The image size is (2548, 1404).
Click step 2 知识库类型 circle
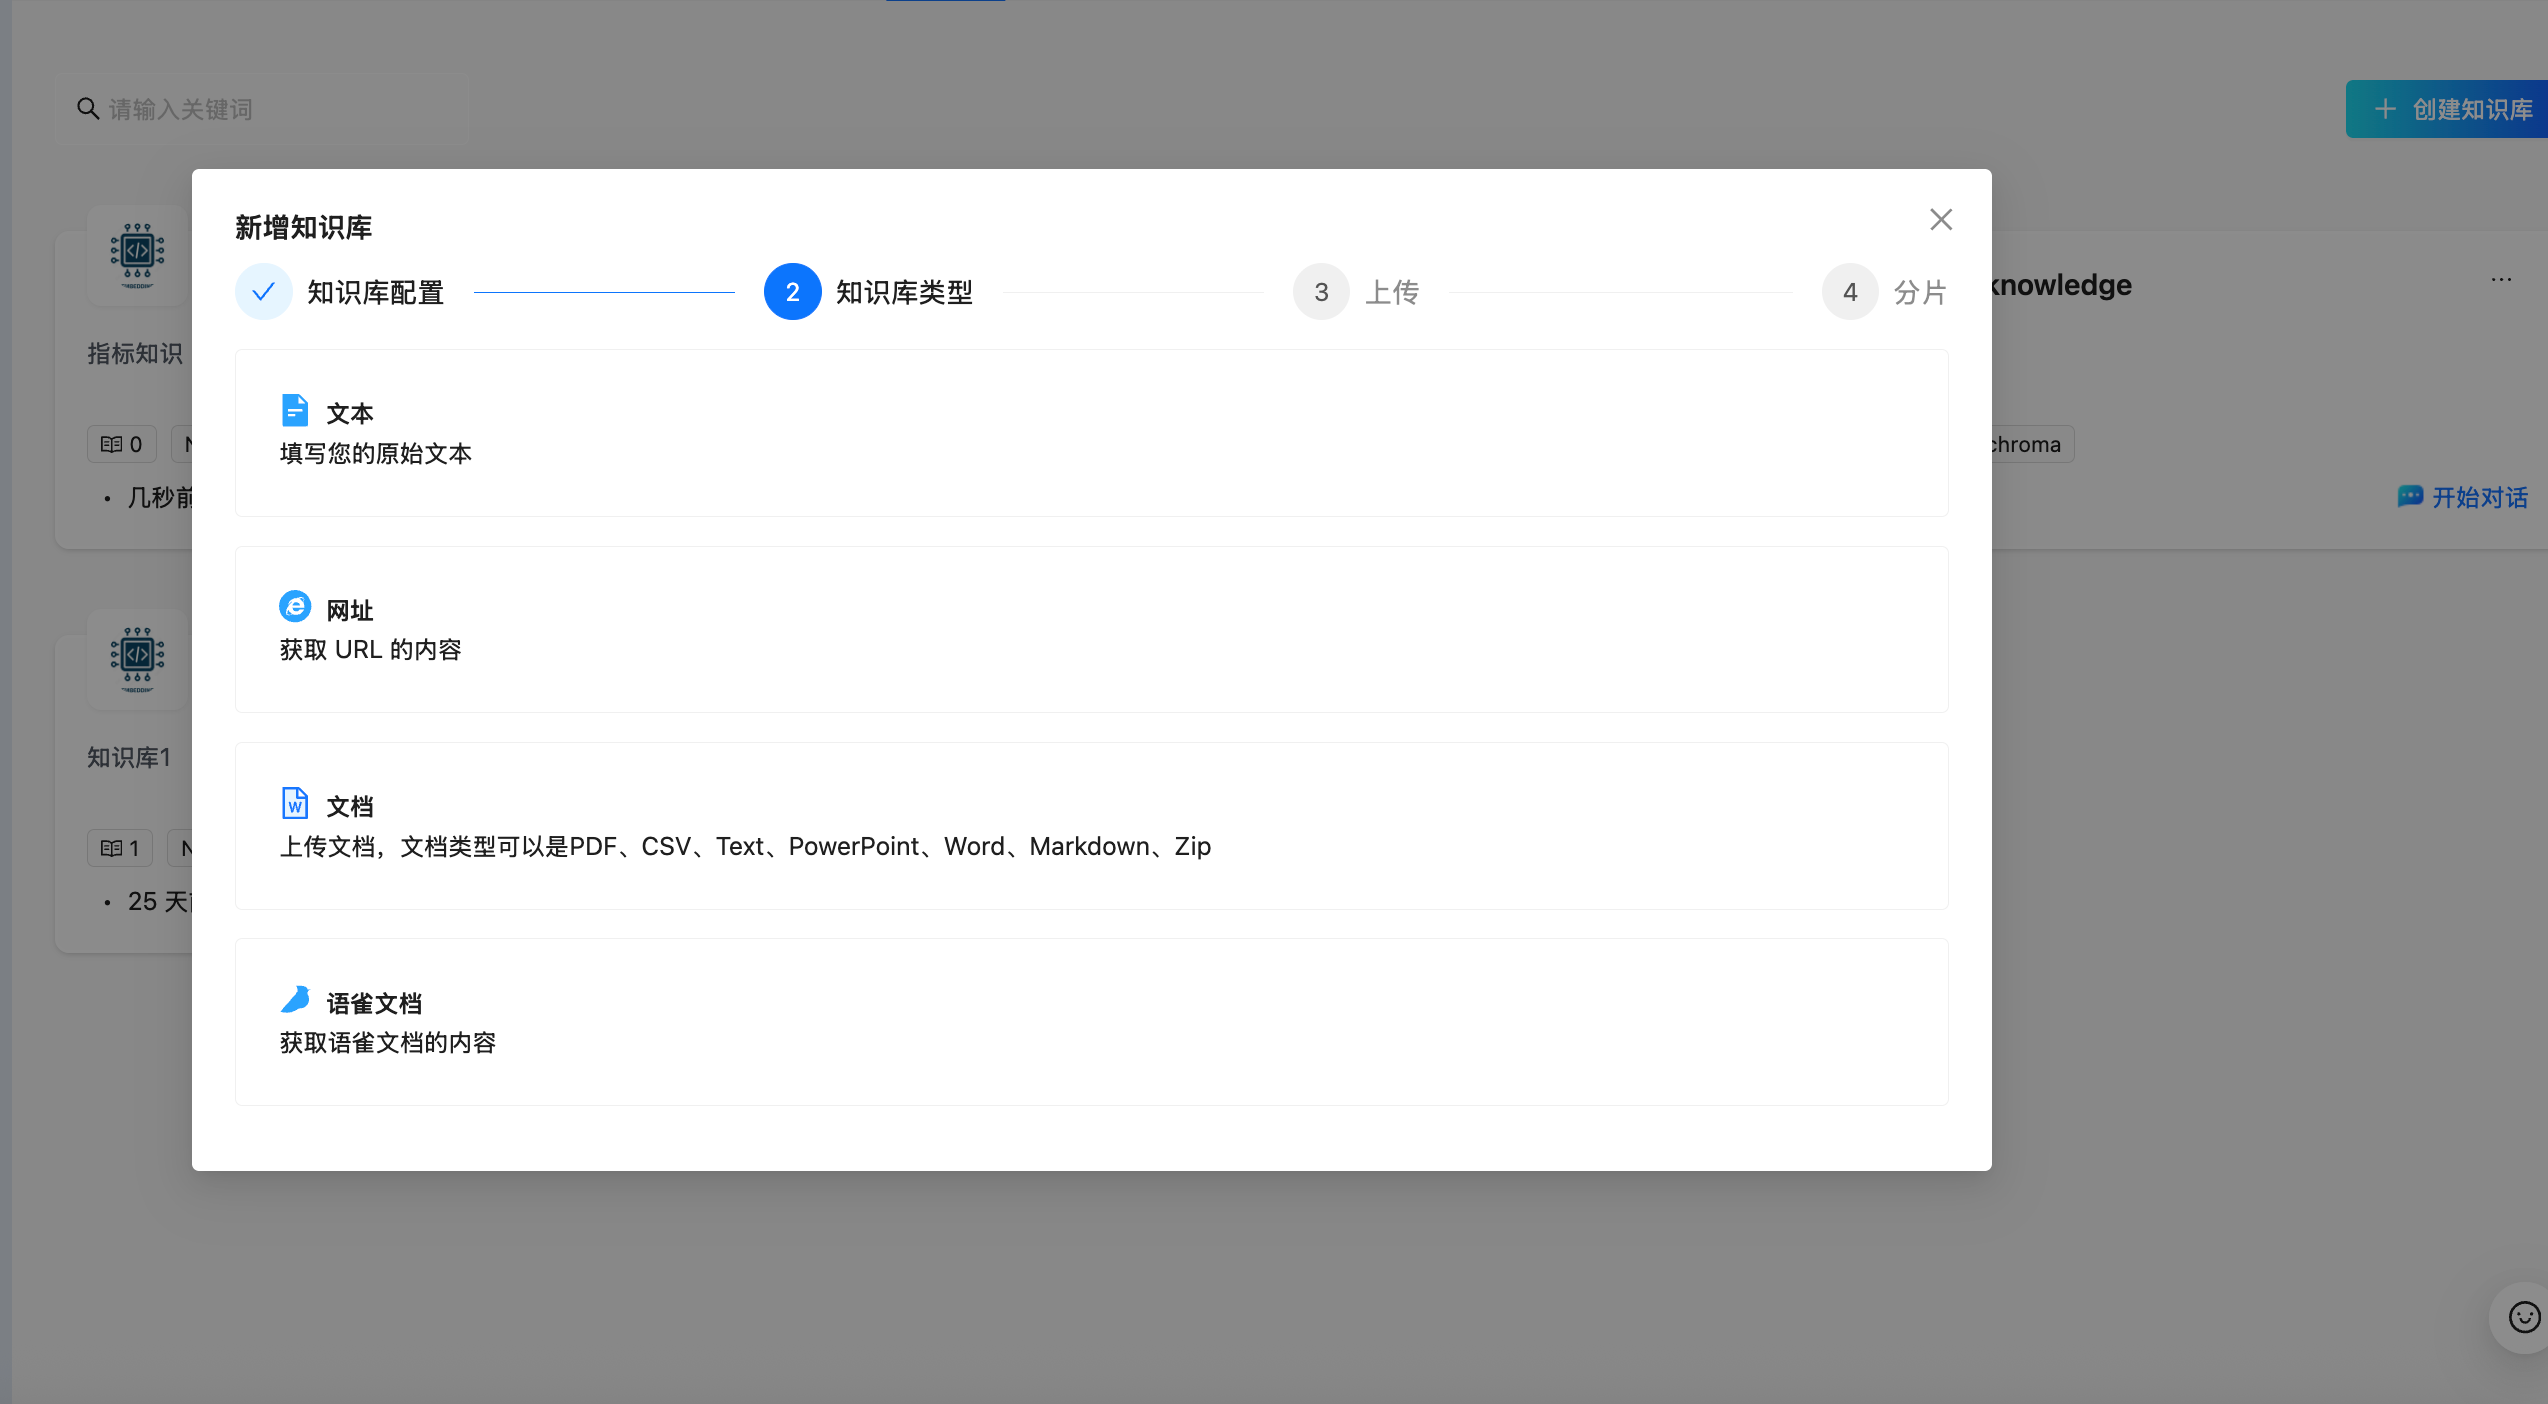793,292
